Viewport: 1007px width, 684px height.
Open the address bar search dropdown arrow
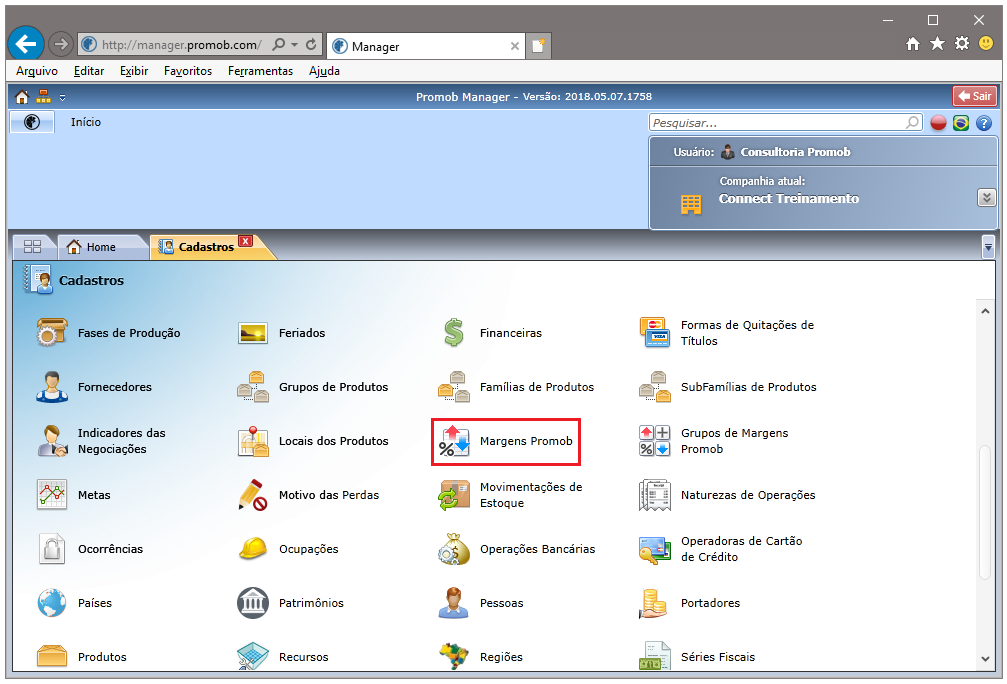(x=295, y=44)
